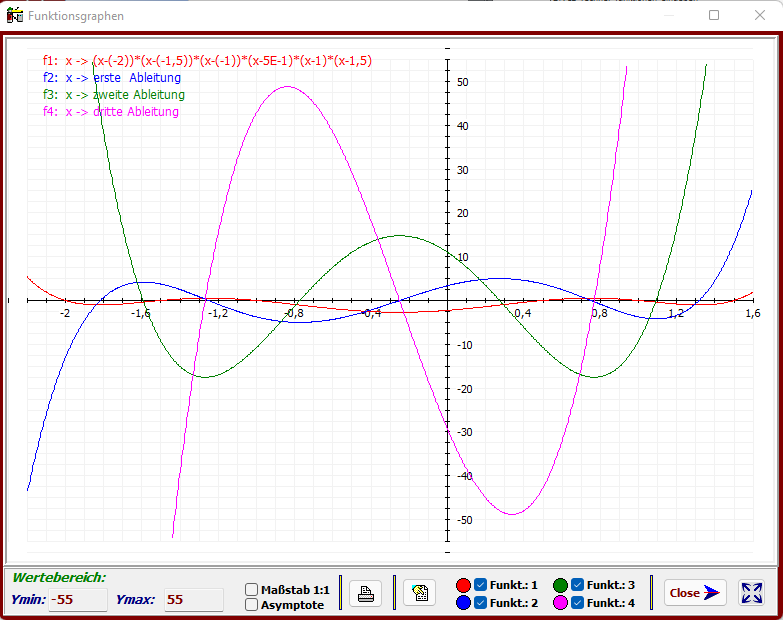Click the Ymin input field
The height and width of the screenshot is (620, 783).
(x=78, y=600)
